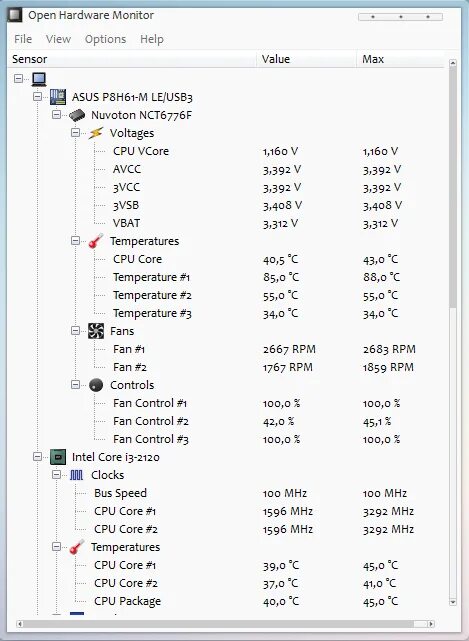Click the Nuvoton NCT6776F chip icon
The image size is (469, 641).
(x=77, y=115)
